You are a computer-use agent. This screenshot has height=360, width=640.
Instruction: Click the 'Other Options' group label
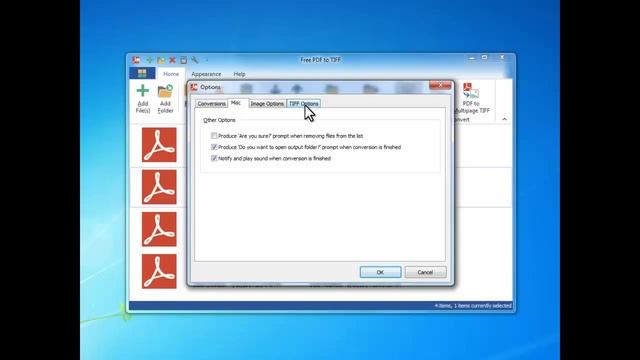[x=219, y=120]
